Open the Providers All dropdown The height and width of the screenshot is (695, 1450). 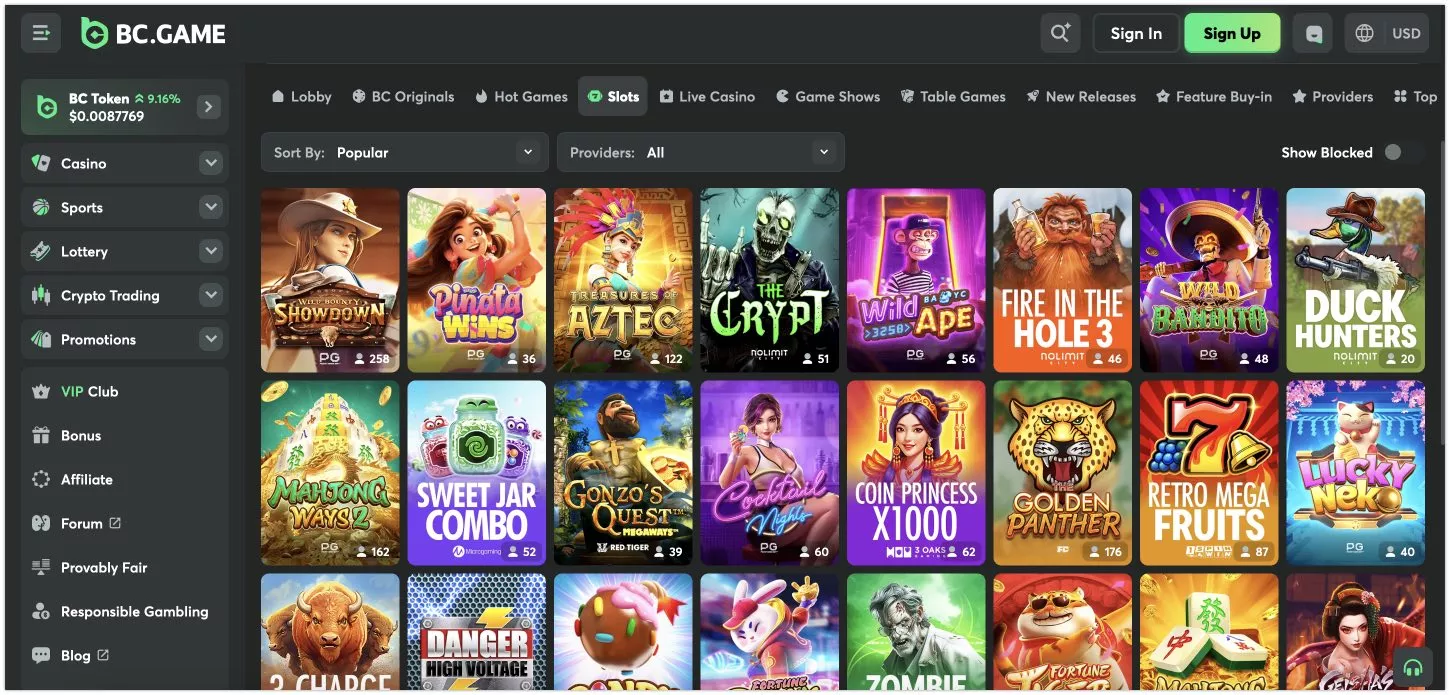pyautogui.click(x=701, y=152)
